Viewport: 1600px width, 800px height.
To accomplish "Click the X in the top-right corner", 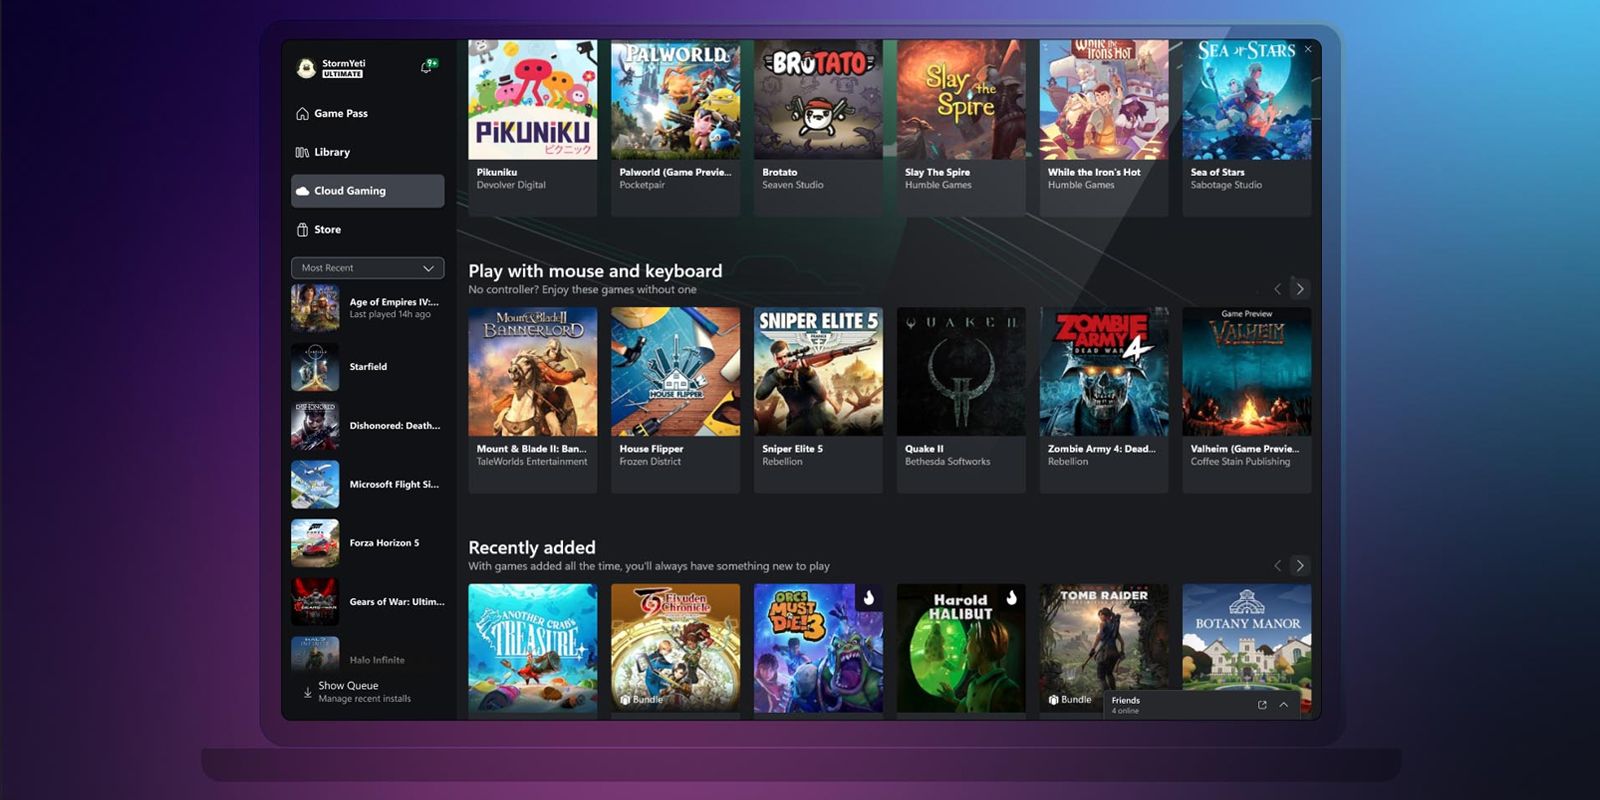I will click(1307, 49).
